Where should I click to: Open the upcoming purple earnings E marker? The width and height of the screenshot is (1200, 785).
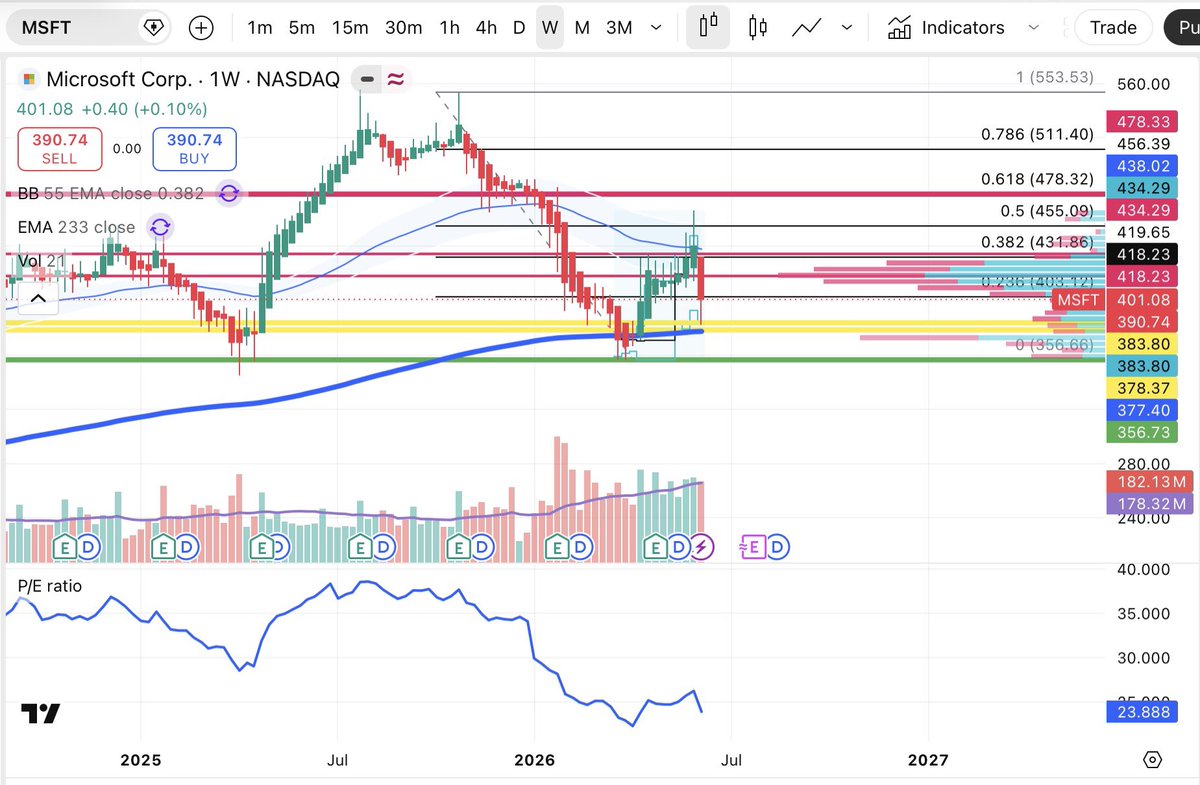755,547
